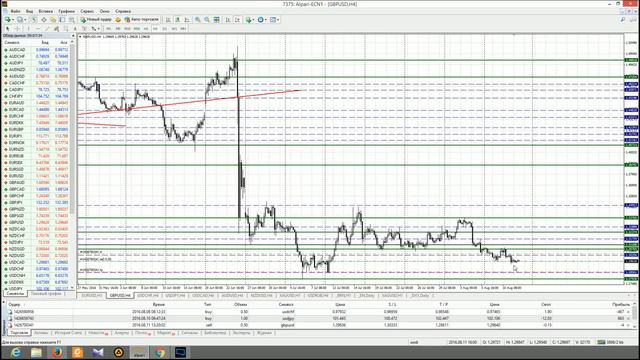Switch timeframe to H4
The width and height of the screenshot is (640, 360).
155,29
